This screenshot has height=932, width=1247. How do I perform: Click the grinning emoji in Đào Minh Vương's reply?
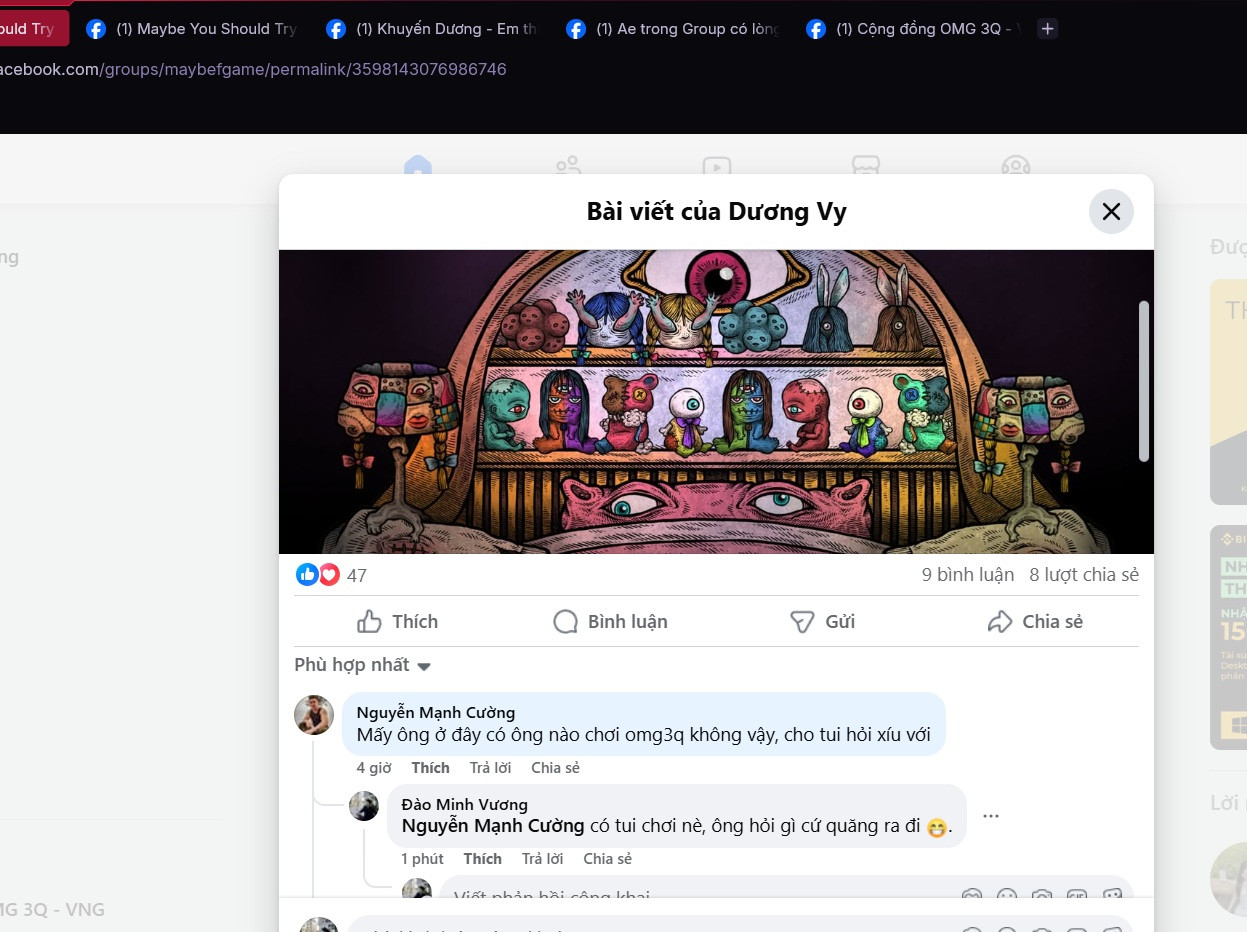point(937,828)
